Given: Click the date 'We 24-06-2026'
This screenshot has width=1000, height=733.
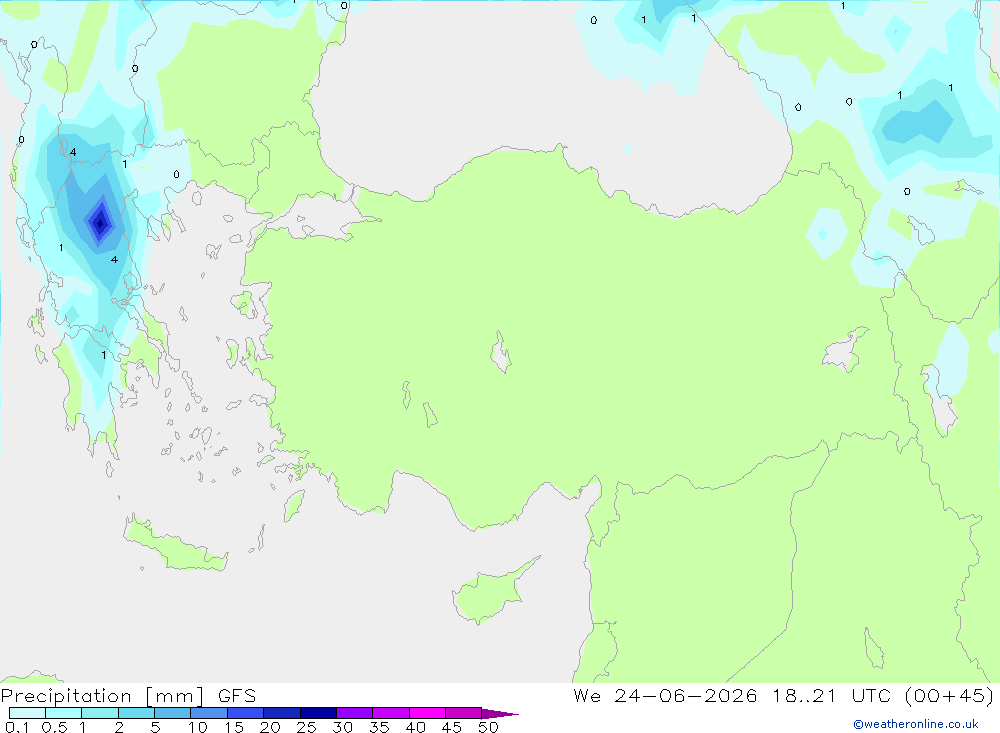Looking at the screenshot, I should click(x=665, y=695).
